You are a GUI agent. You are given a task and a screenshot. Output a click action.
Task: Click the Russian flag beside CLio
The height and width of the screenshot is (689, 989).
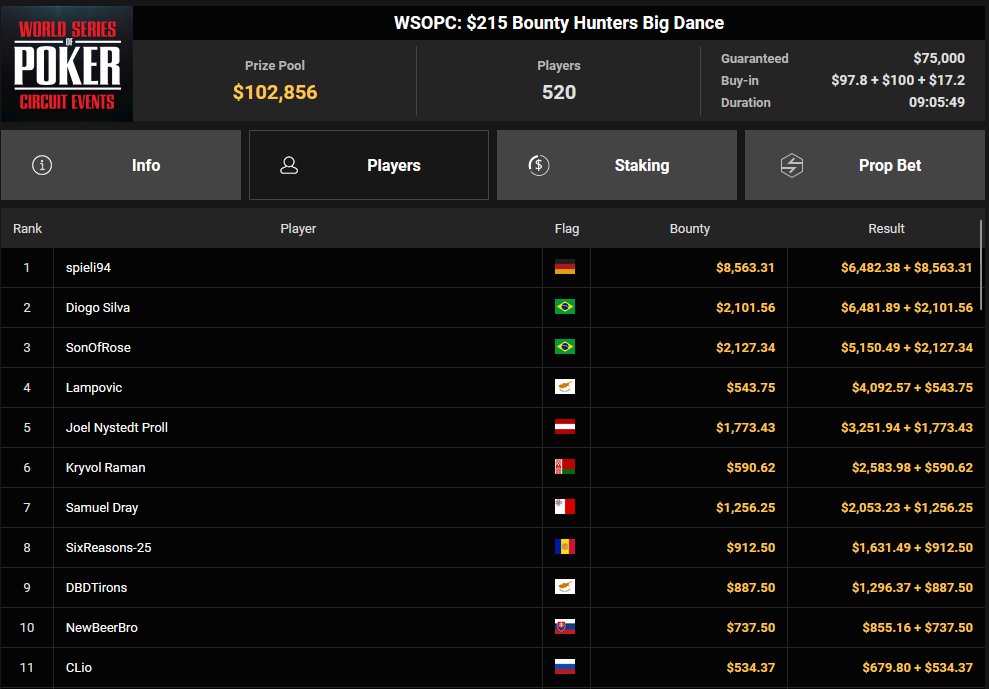coord(565,667)
